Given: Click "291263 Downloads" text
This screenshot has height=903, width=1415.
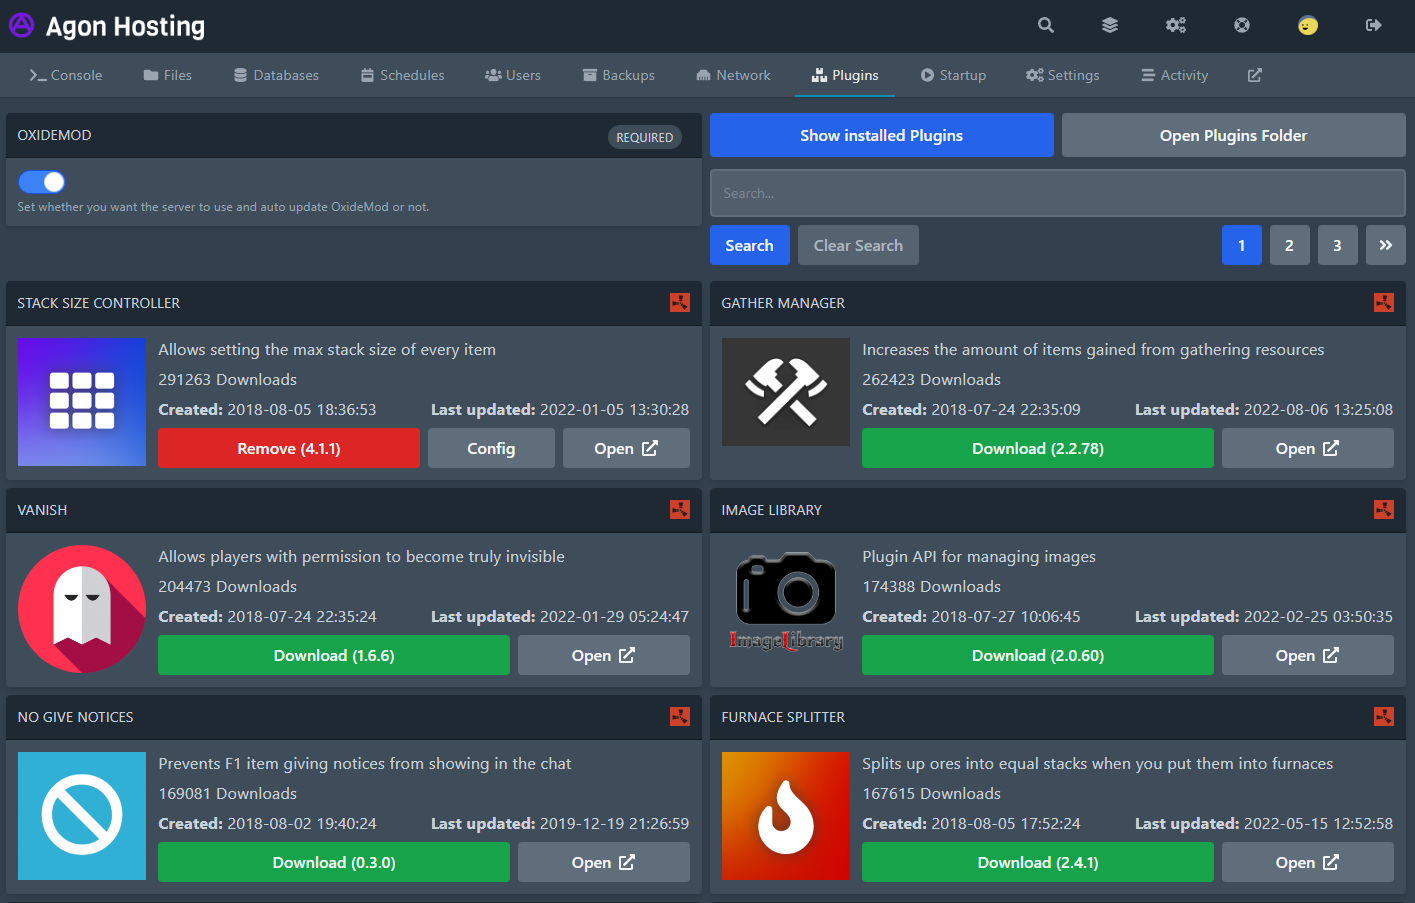Looking at the screenshot, I should 228,379.
